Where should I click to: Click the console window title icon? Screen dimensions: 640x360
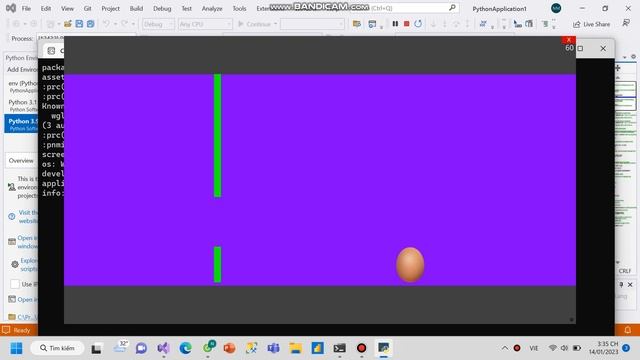[x=51, y=51]
